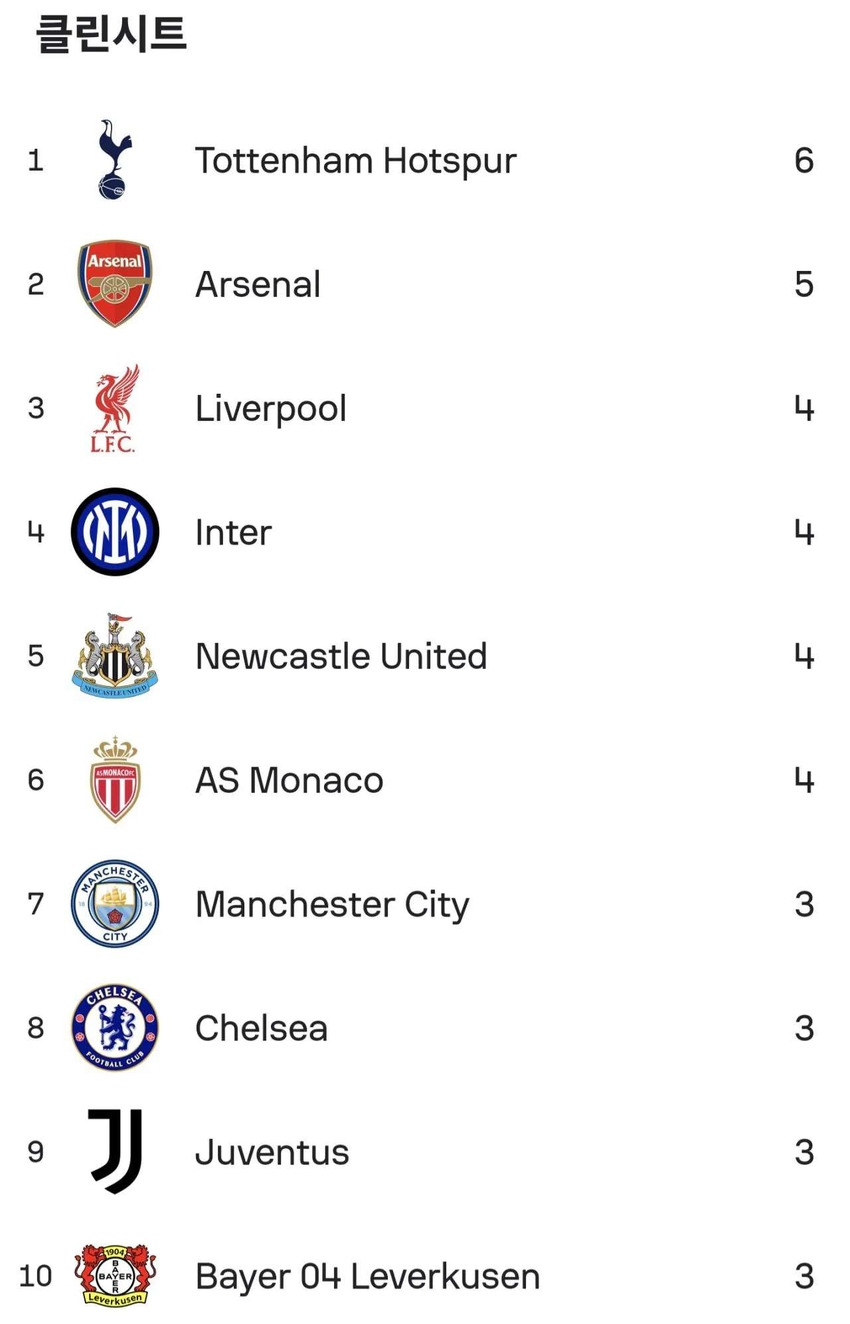Tap the Newcastle United badge

(115, 656)
